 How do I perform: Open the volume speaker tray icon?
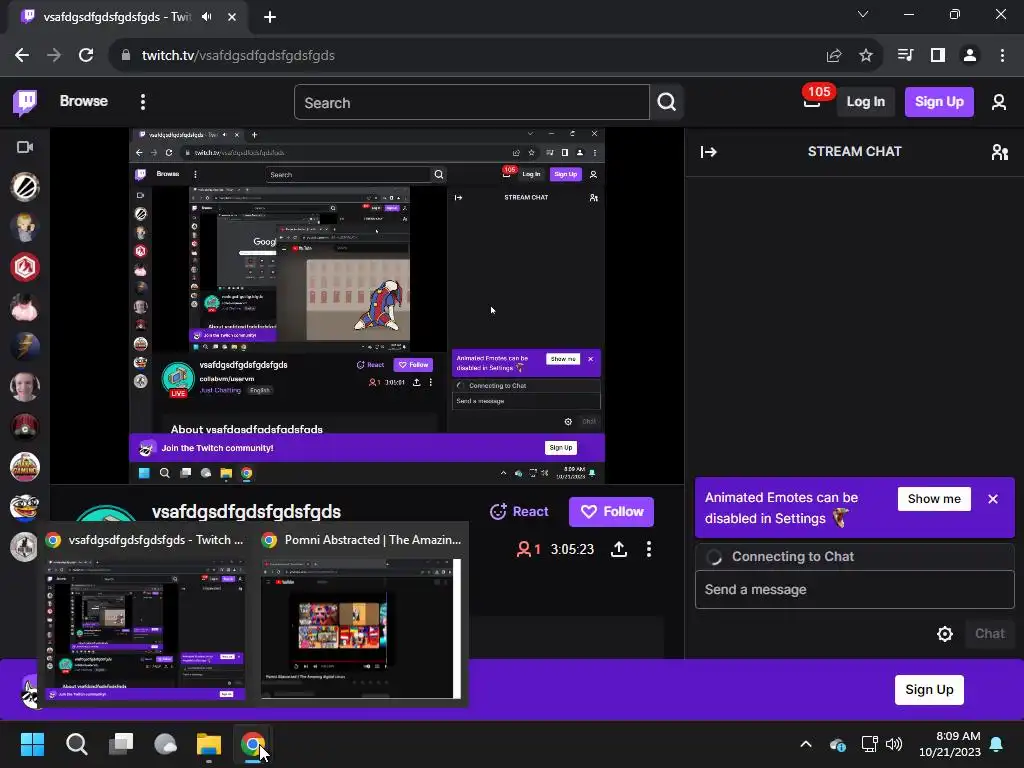(894, 744)
